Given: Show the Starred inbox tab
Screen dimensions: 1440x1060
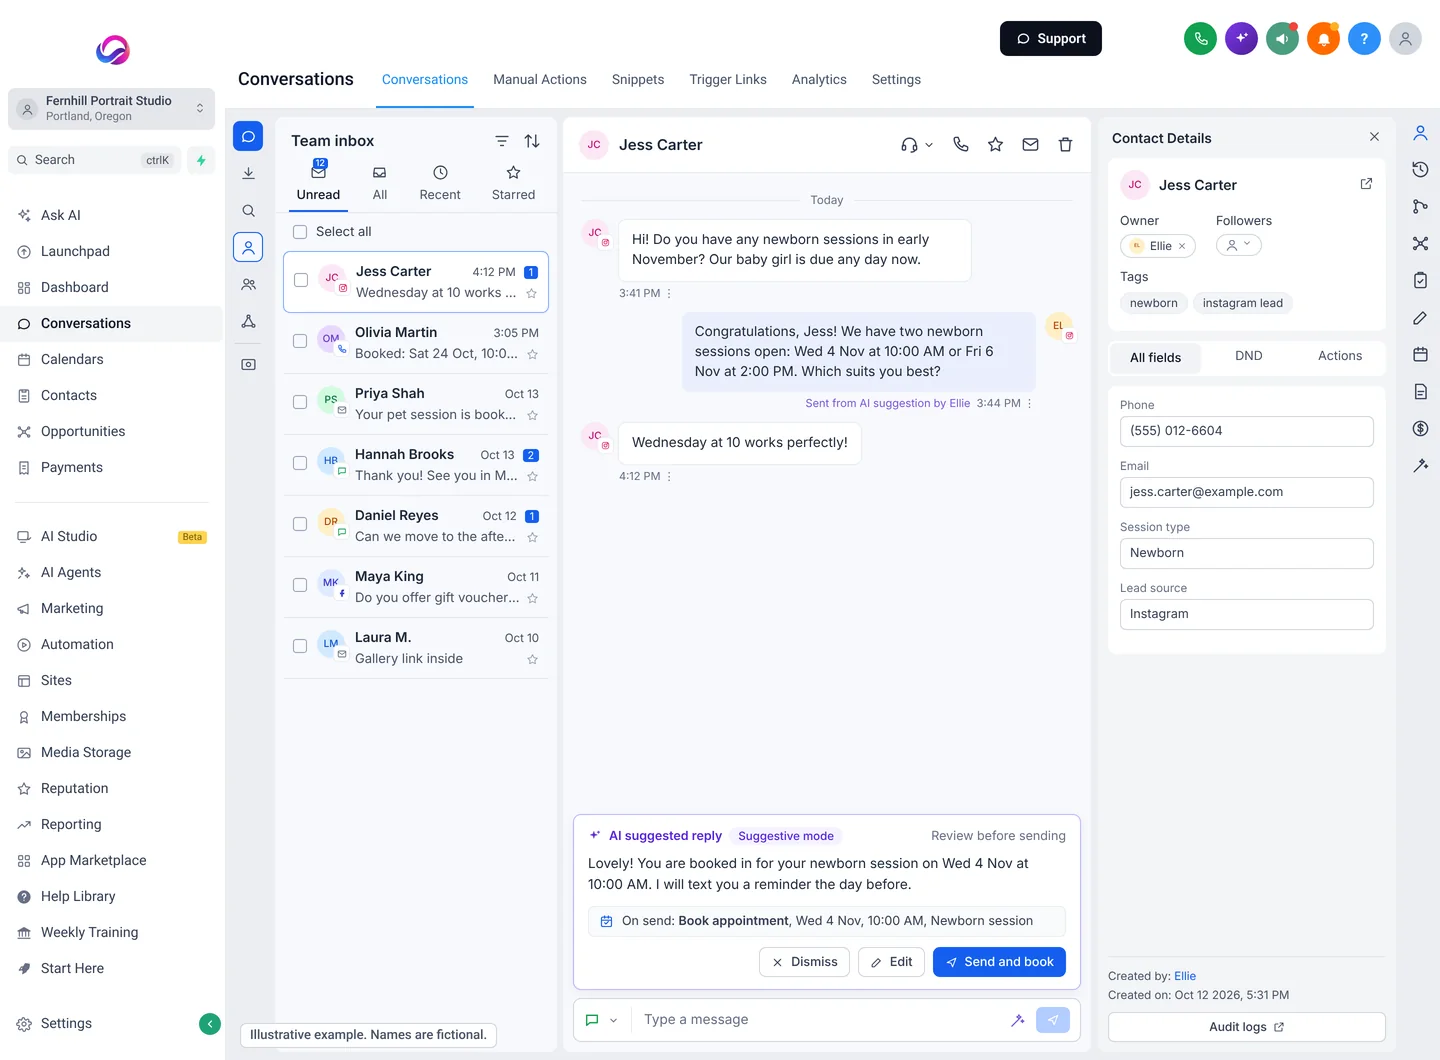Looking at the screenshot, I should 513,184.
